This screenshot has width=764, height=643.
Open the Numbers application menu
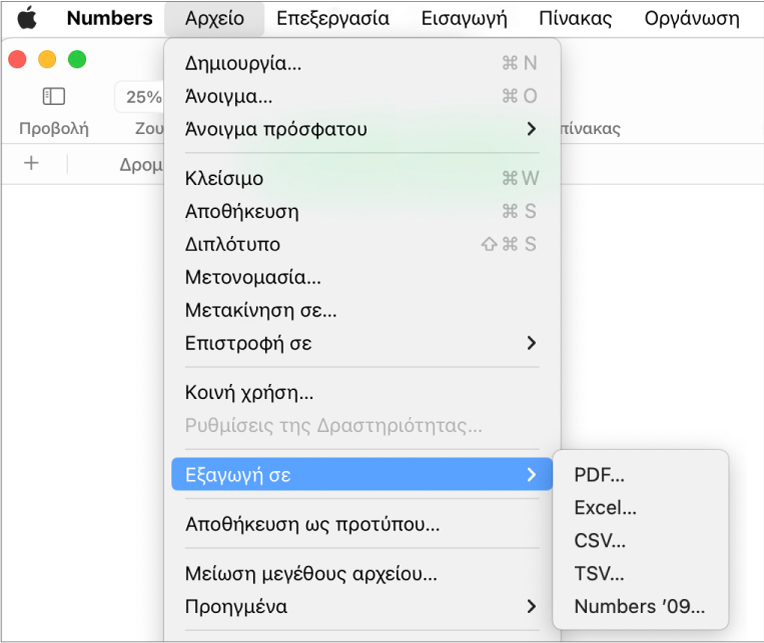tap(110, 19)
